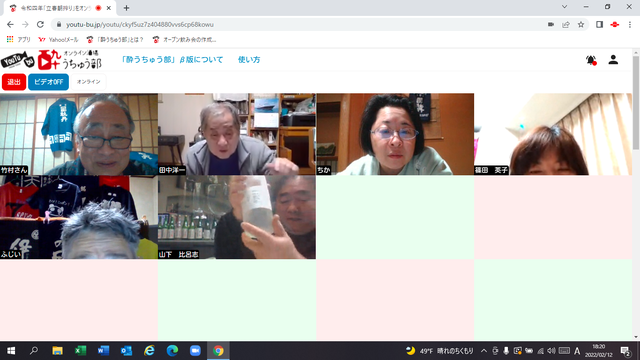Open the tab search dropdown chevron
The height and width of the screenshot is (360, 640).
[x=564, y=7]
